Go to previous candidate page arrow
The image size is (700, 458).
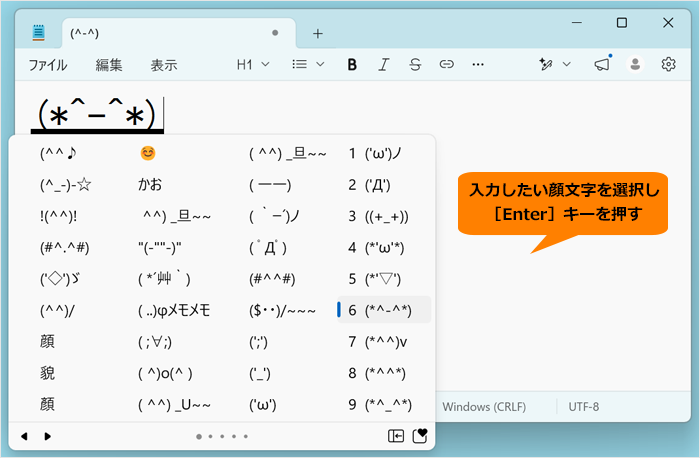[x=25, y=436]
